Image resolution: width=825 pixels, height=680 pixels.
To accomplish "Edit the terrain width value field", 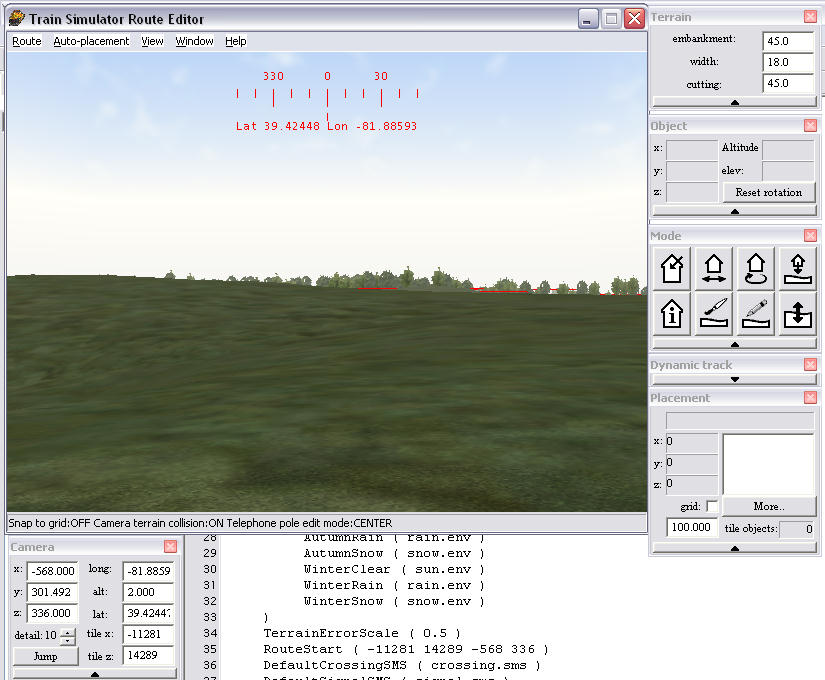I will click(x=788, y=62).
